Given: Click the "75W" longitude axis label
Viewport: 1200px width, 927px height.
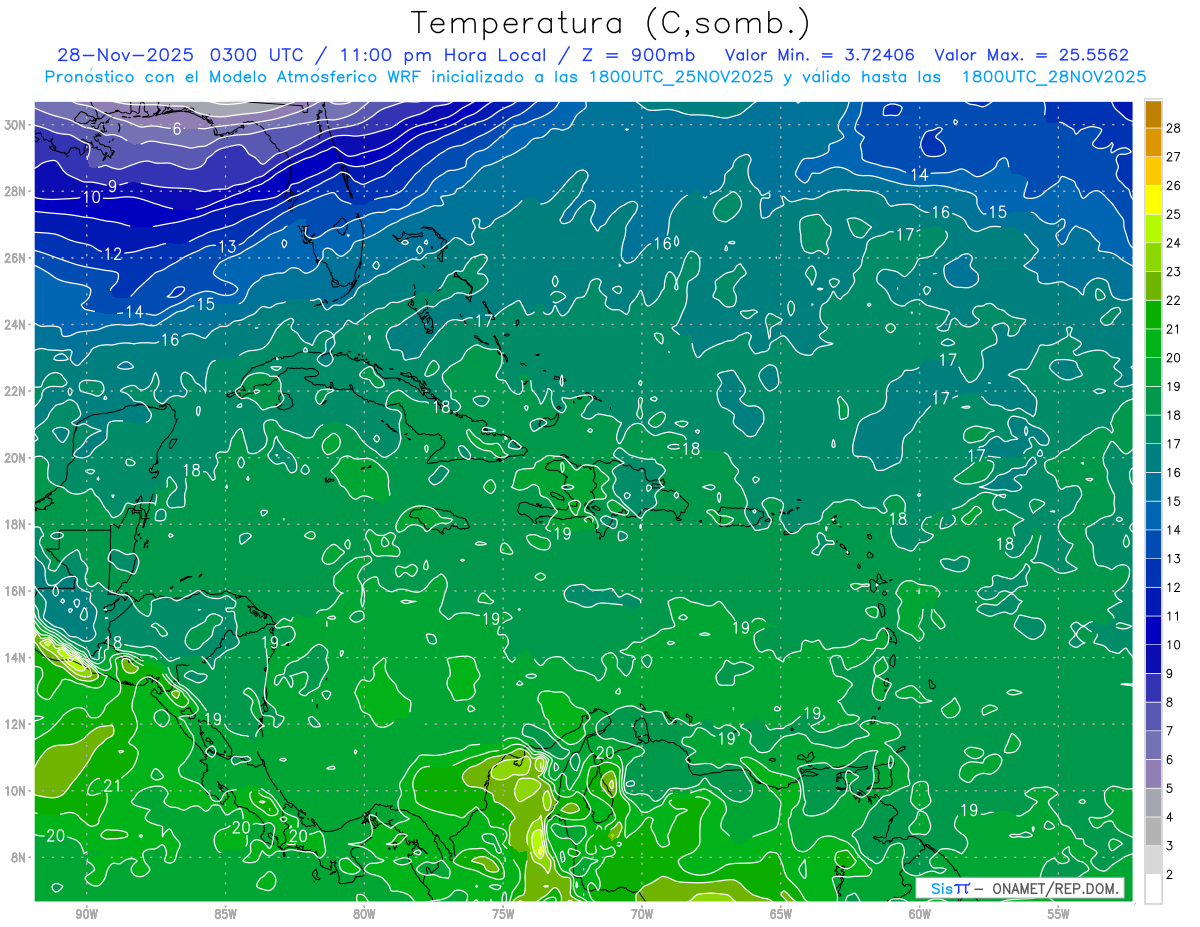Looking at the screenshot, I should click(503, 914).
